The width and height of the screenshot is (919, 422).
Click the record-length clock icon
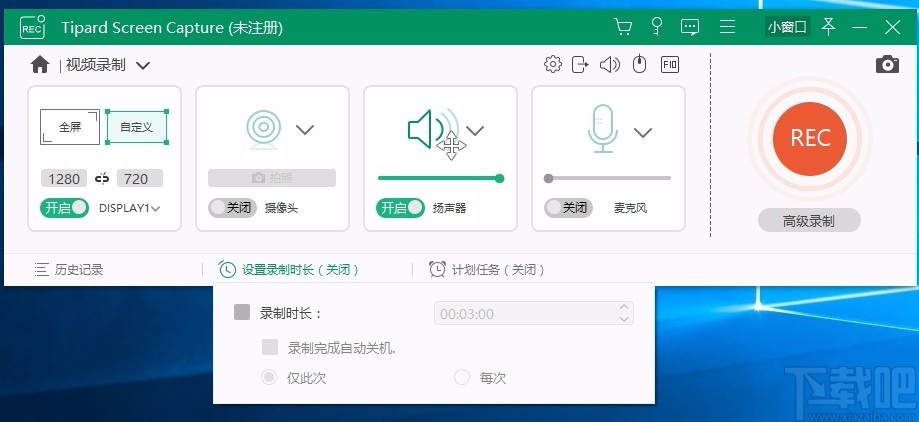[x=227, y=270]
